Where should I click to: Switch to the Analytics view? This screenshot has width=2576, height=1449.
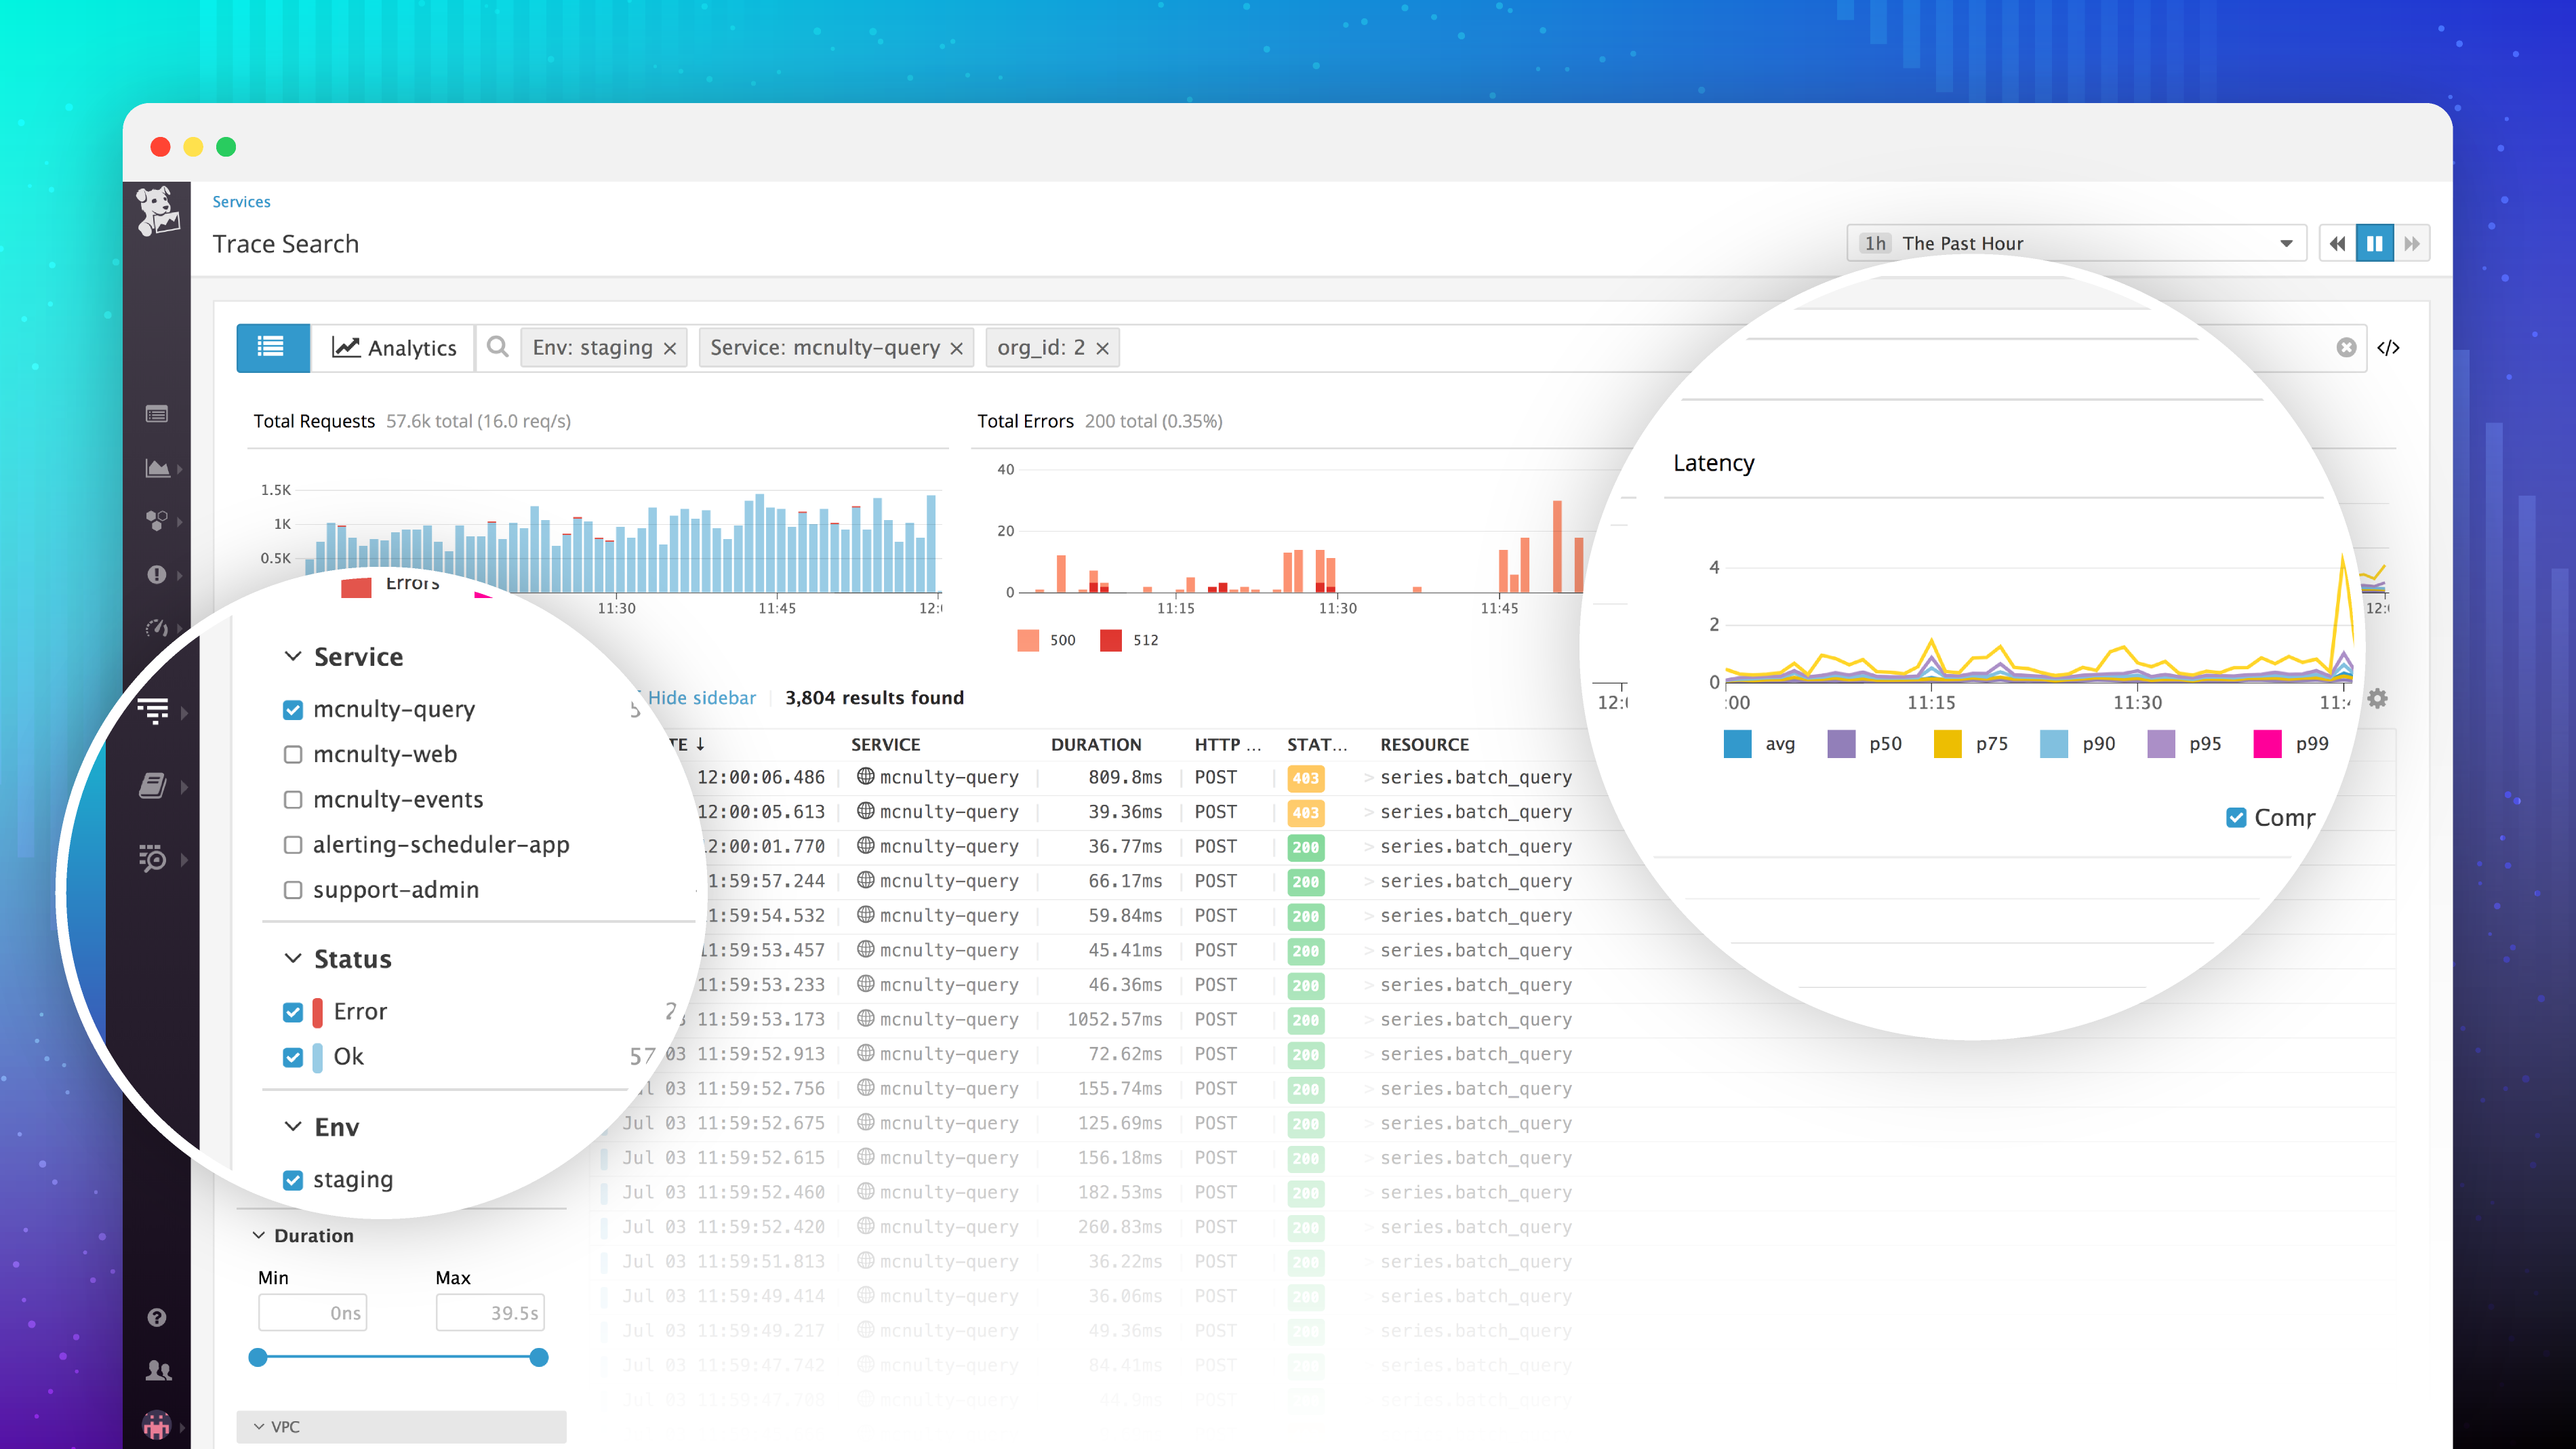(x=394, y=347)
